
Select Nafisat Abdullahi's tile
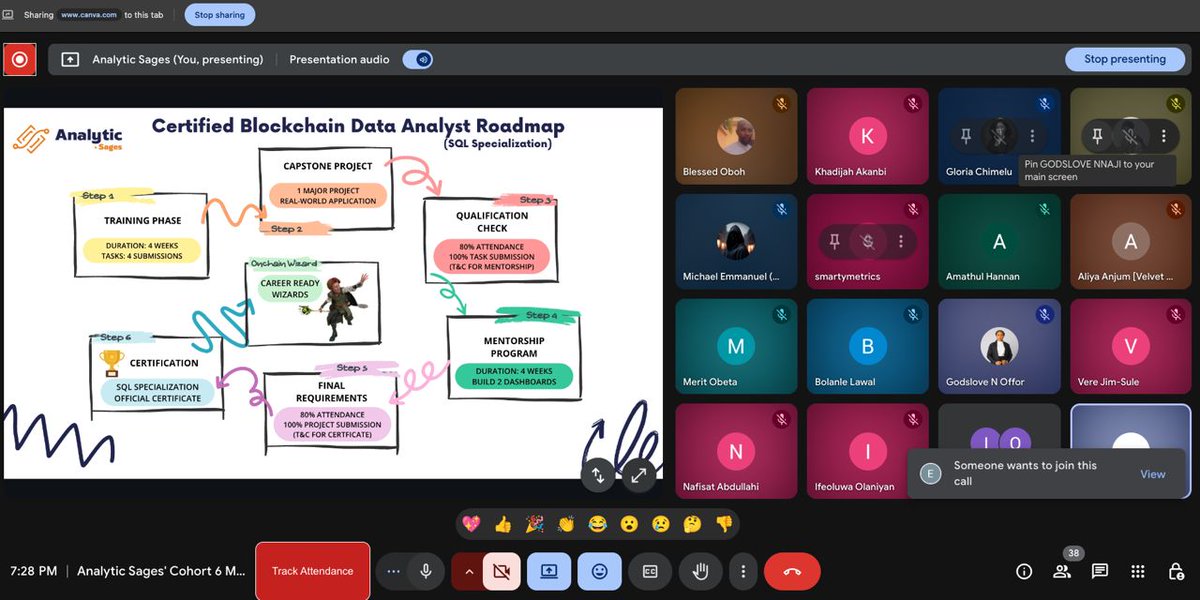tap(736, 451)
